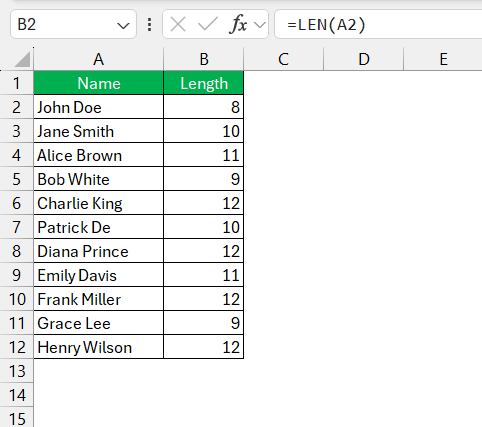Select the Emily Davis cell
Image resolution: width=482 pixels, height=427 pixels.
(99, 275)
